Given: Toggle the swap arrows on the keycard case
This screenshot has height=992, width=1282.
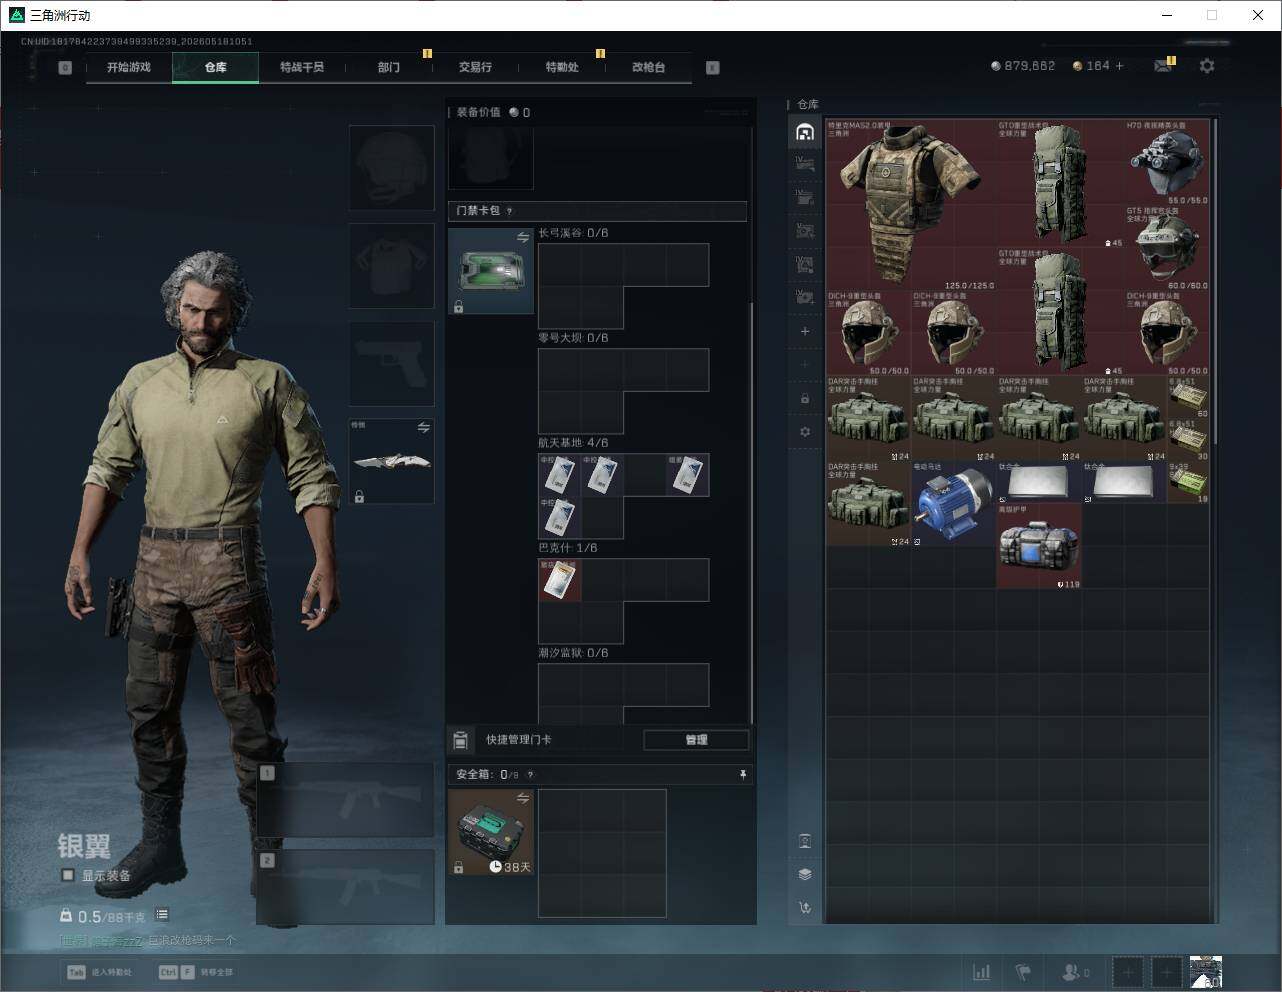Looking at the screenshot, I should (x=522, y=238).
